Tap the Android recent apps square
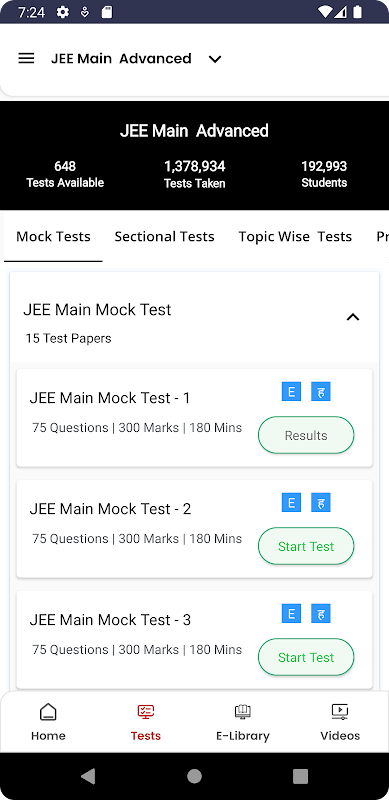Viewport: 389px width, 800px height. pyautogui.click(x=300, y=776)
